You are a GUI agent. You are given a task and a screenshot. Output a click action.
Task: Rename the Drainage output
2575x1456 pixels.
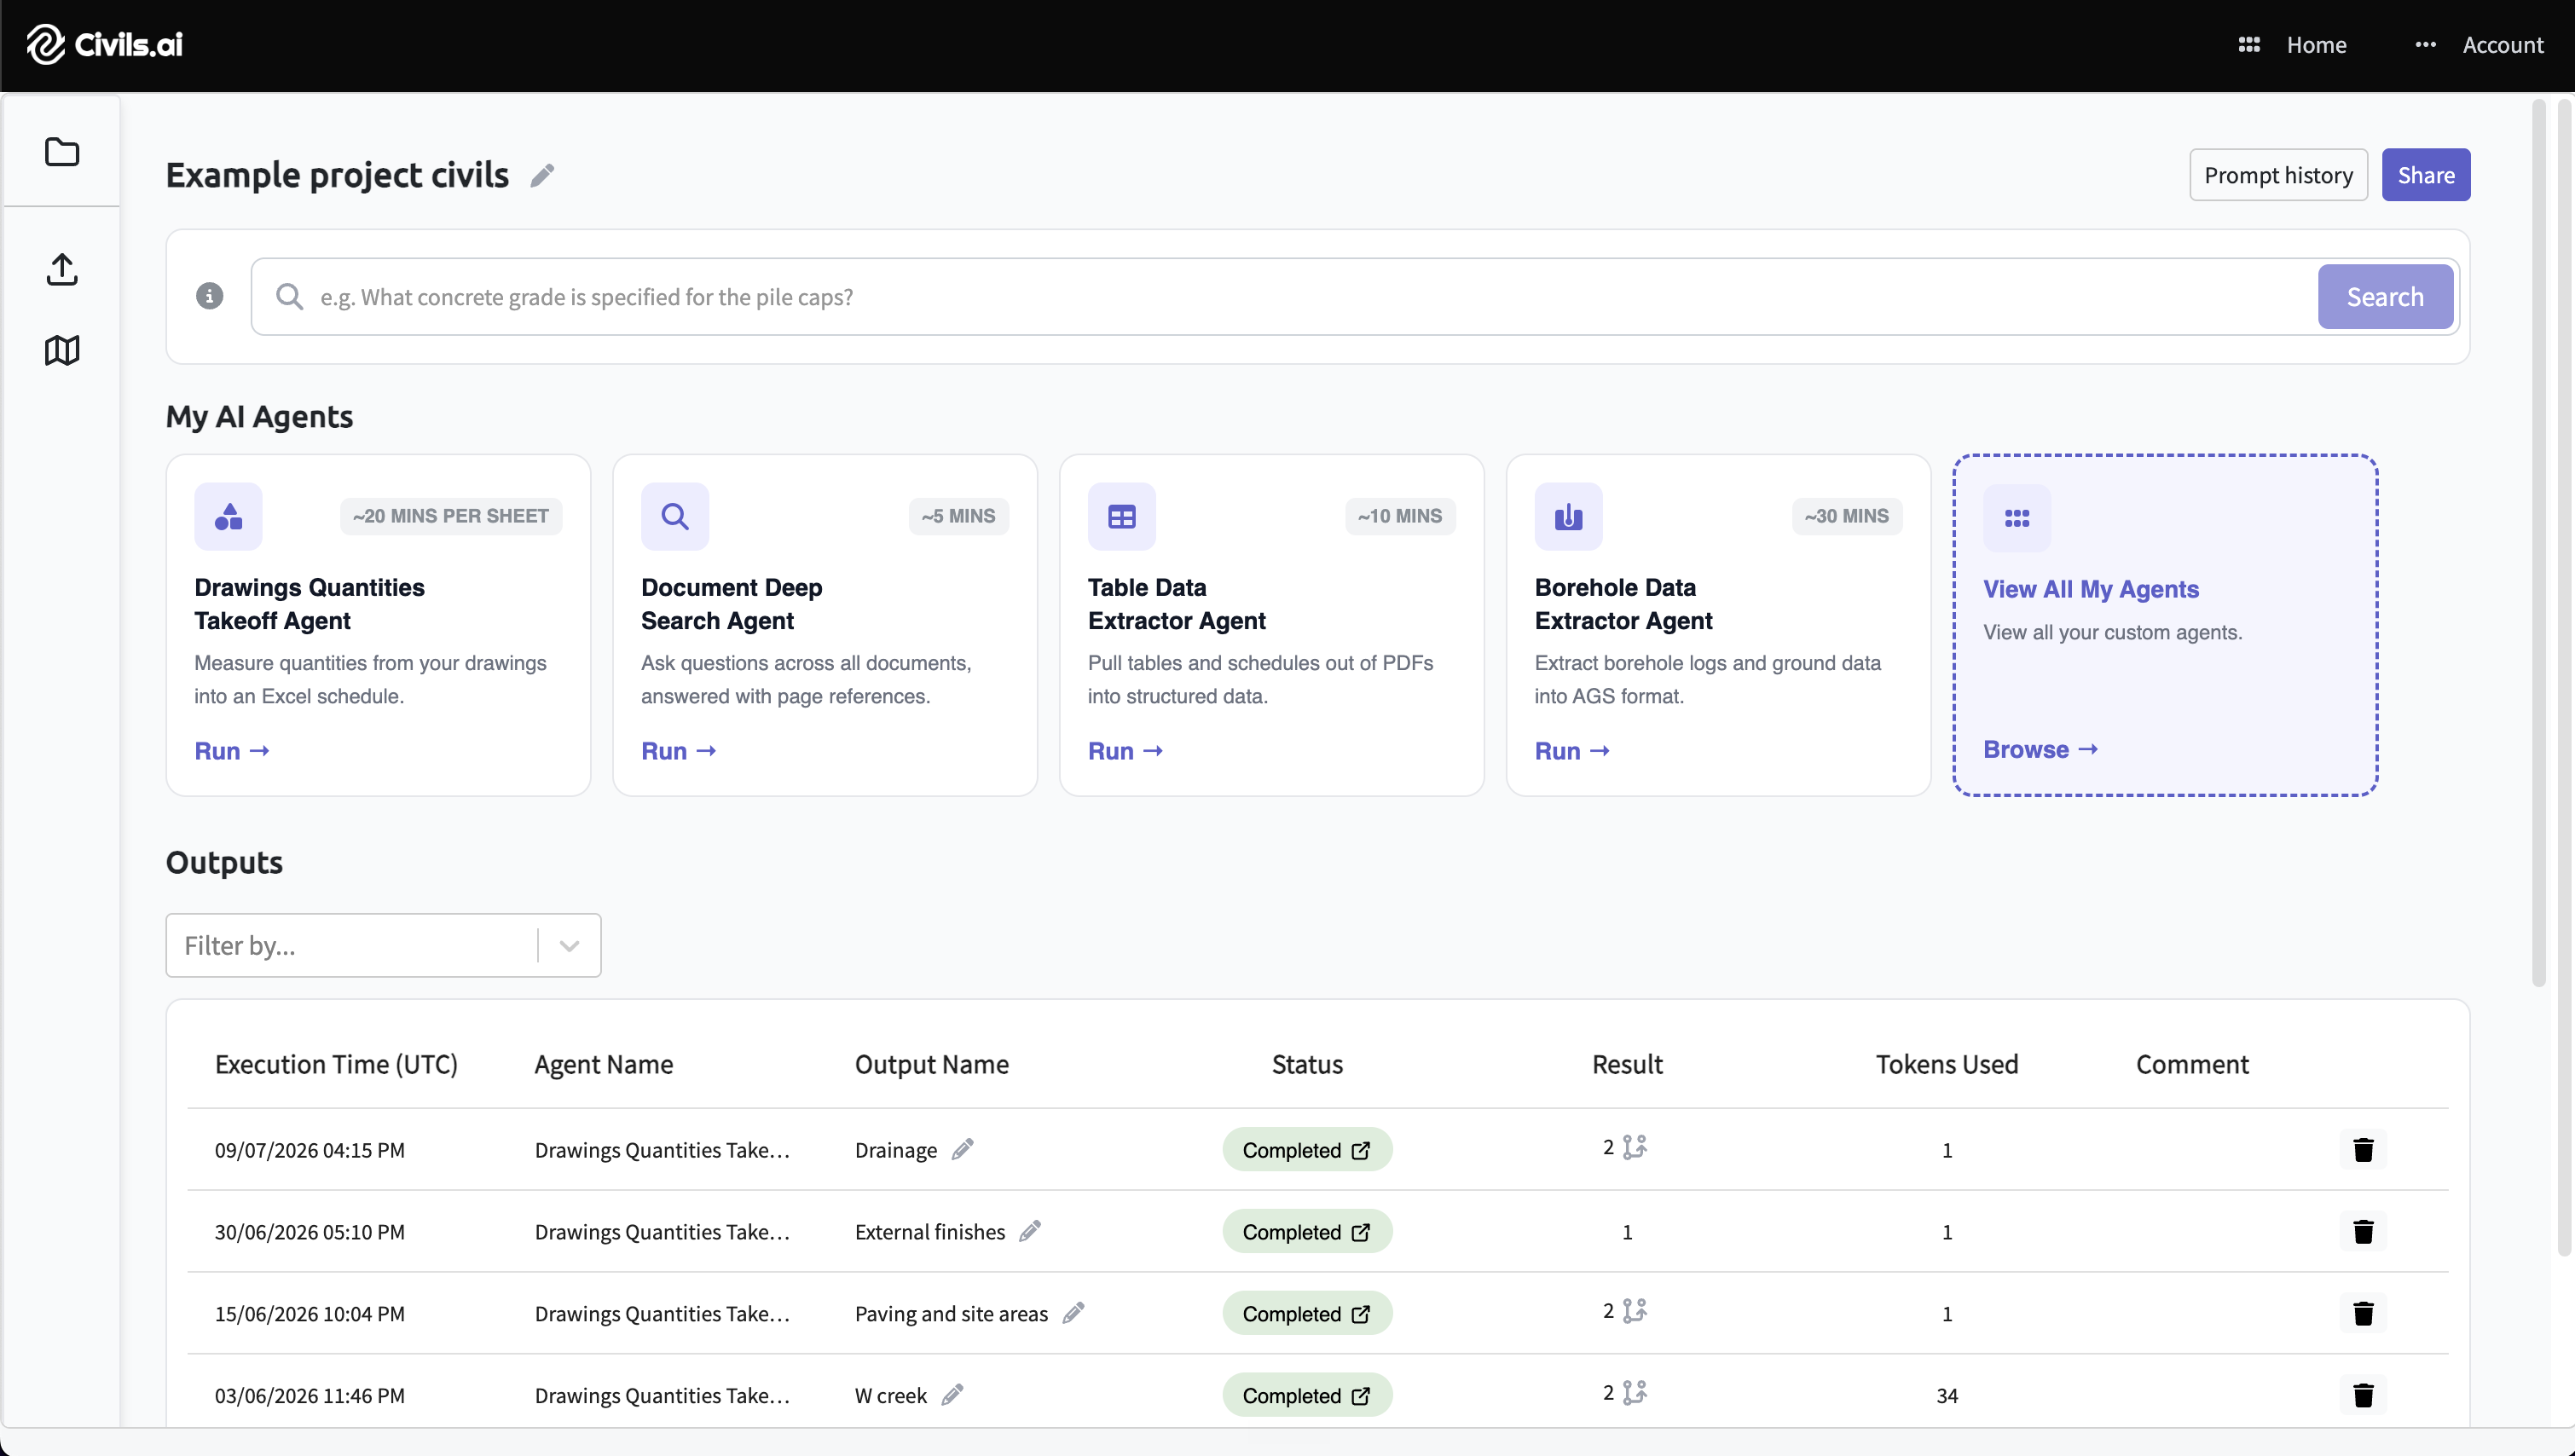[x=962, y=1149]
